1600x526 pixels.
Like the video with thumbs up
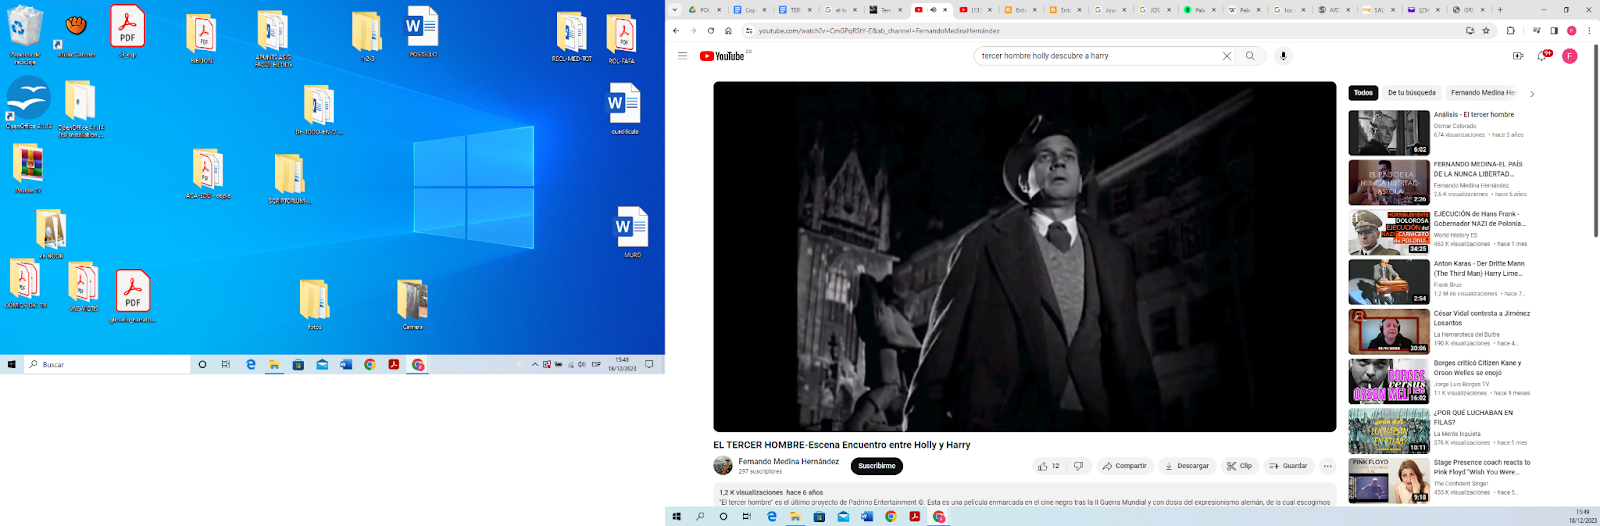pos(1048,466)
